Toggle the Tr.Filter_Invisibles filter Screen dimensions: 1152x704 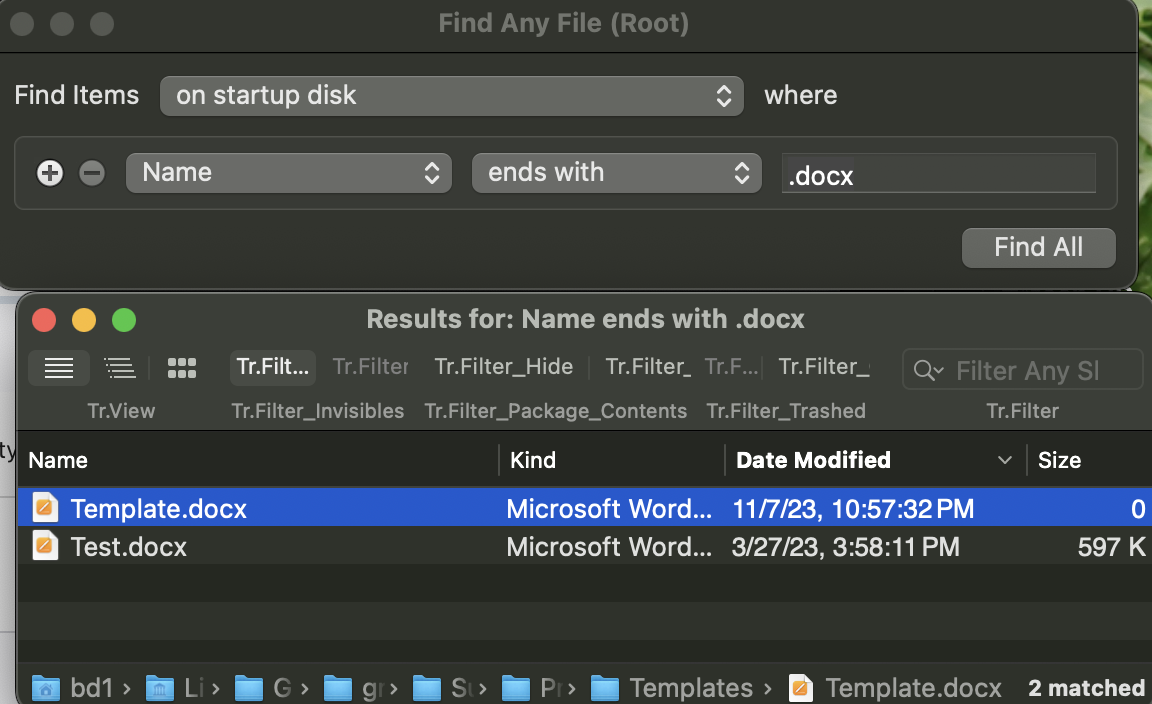coord(272,367)
